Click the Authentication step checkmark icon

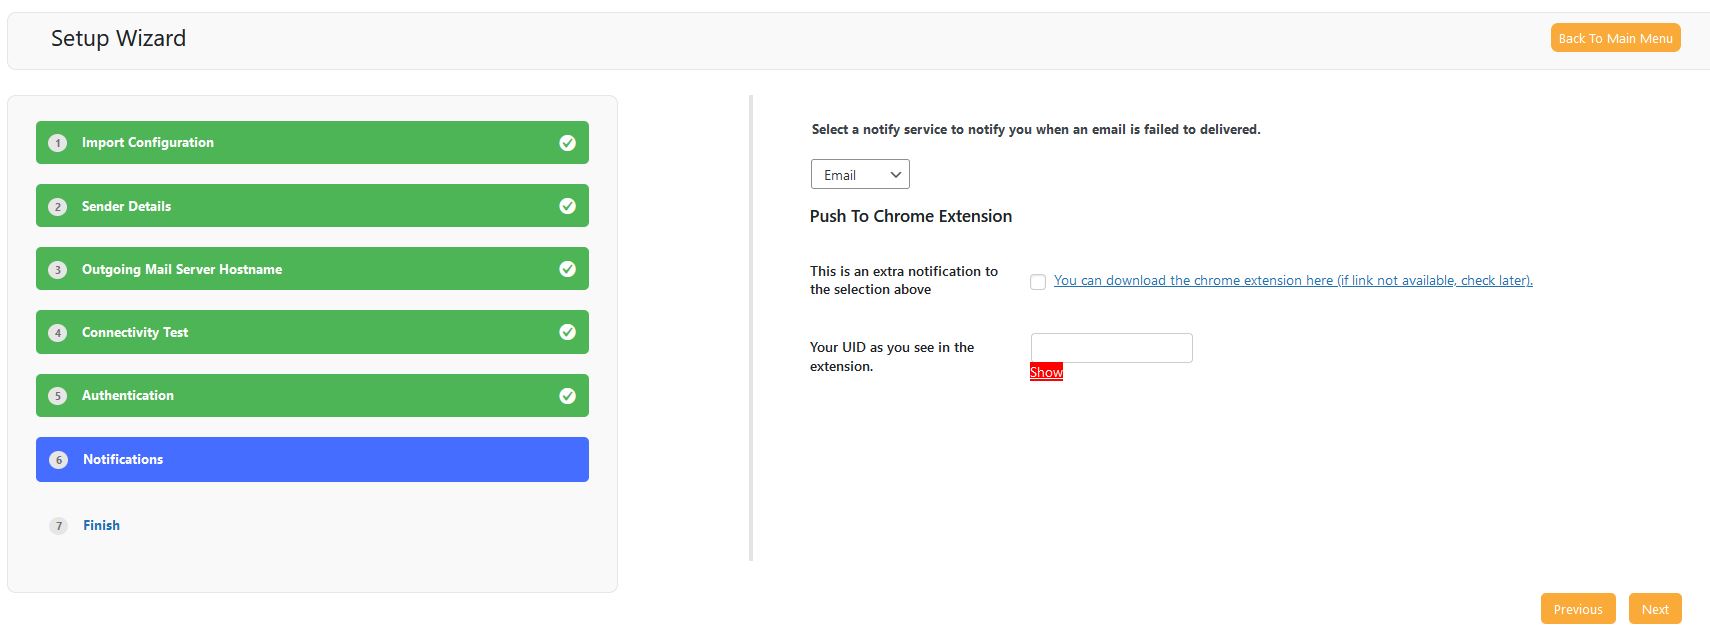[567, 396]
